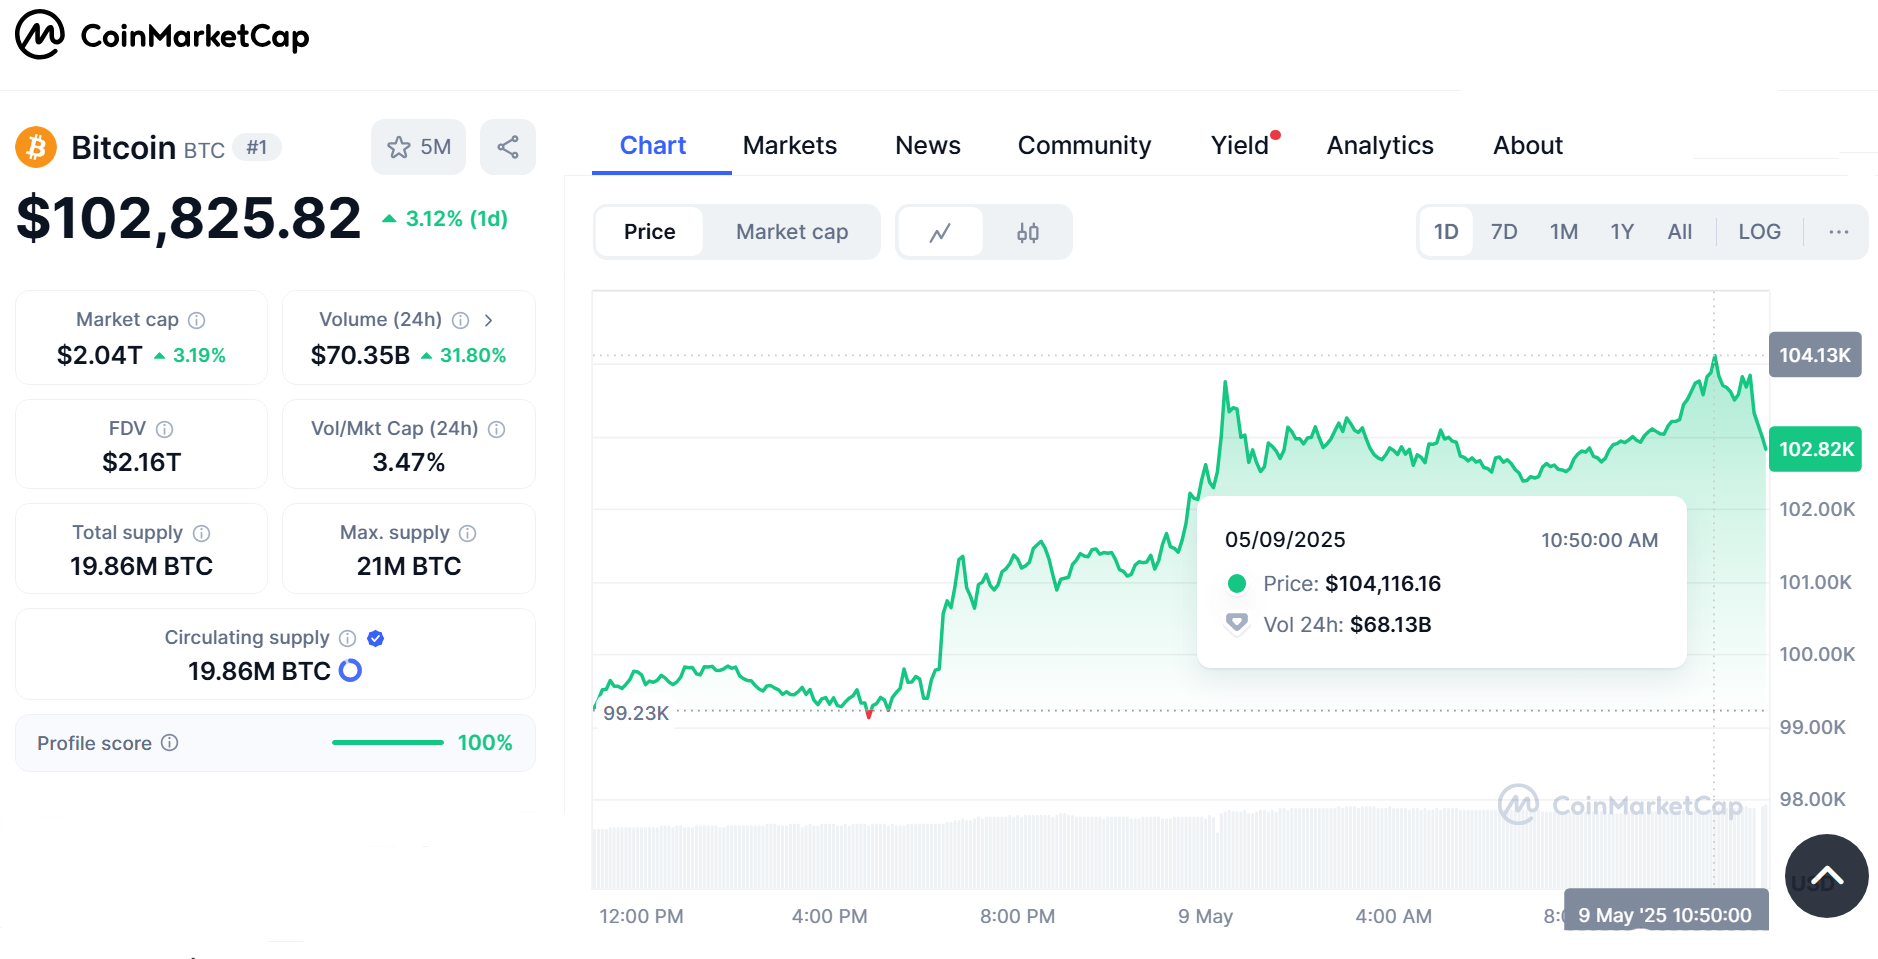Click the 3.47% Vol/Mkt Cap value
The image size is (1878, 959).
pos(409,462)
